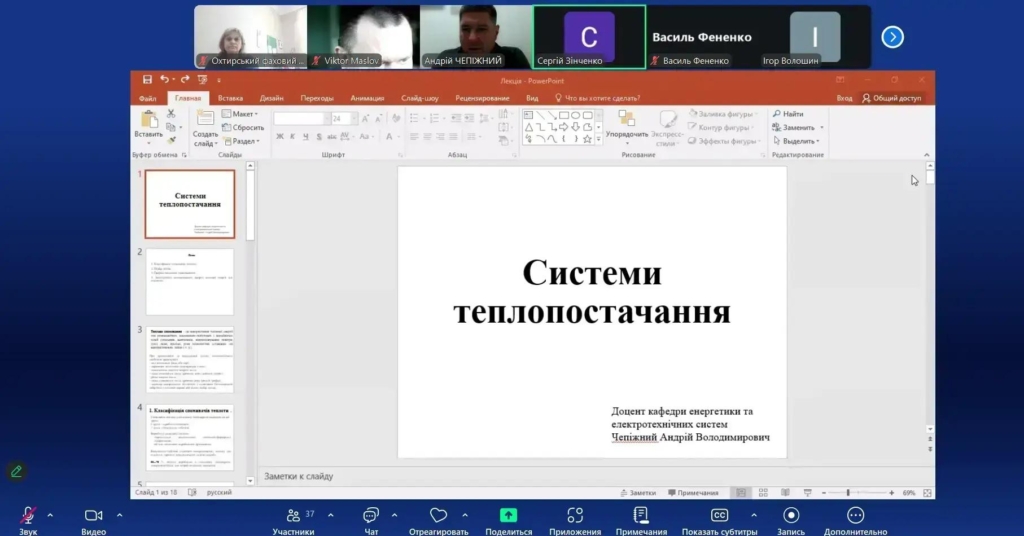1024x536 pixels.
Task: Open the Анимация ribbon tab
Action: 367,98
